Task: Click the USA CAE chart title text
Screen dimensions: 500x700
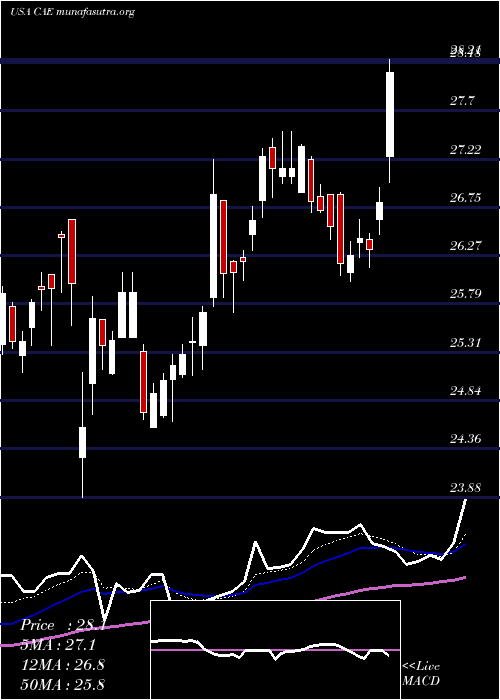Action: click(72, 12)
